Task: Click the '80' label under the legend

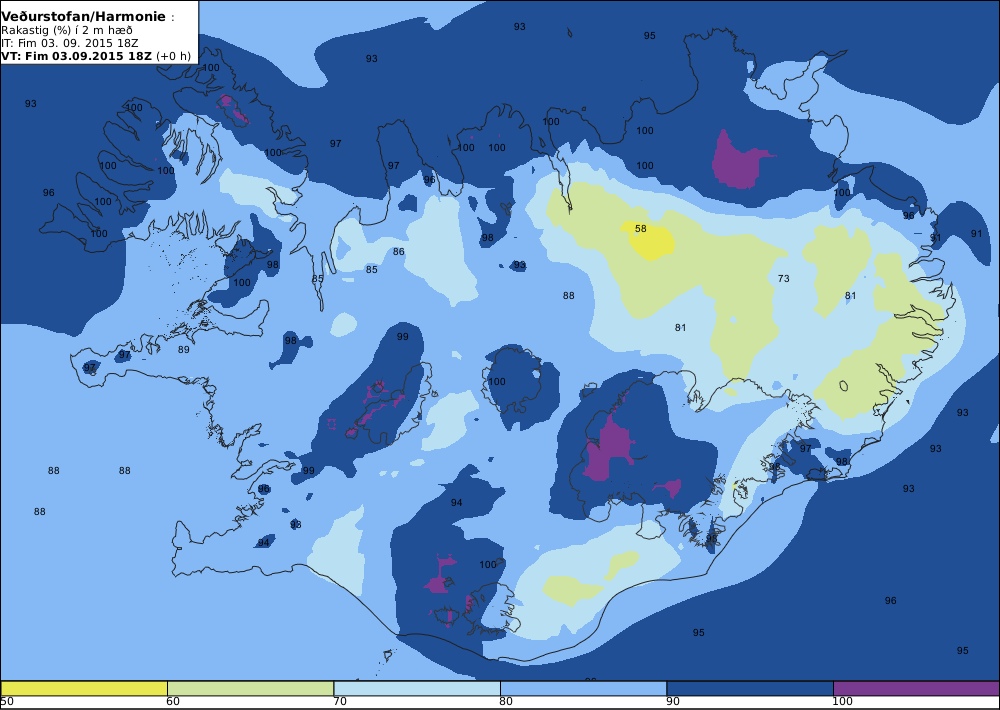Action: (506, 702)
